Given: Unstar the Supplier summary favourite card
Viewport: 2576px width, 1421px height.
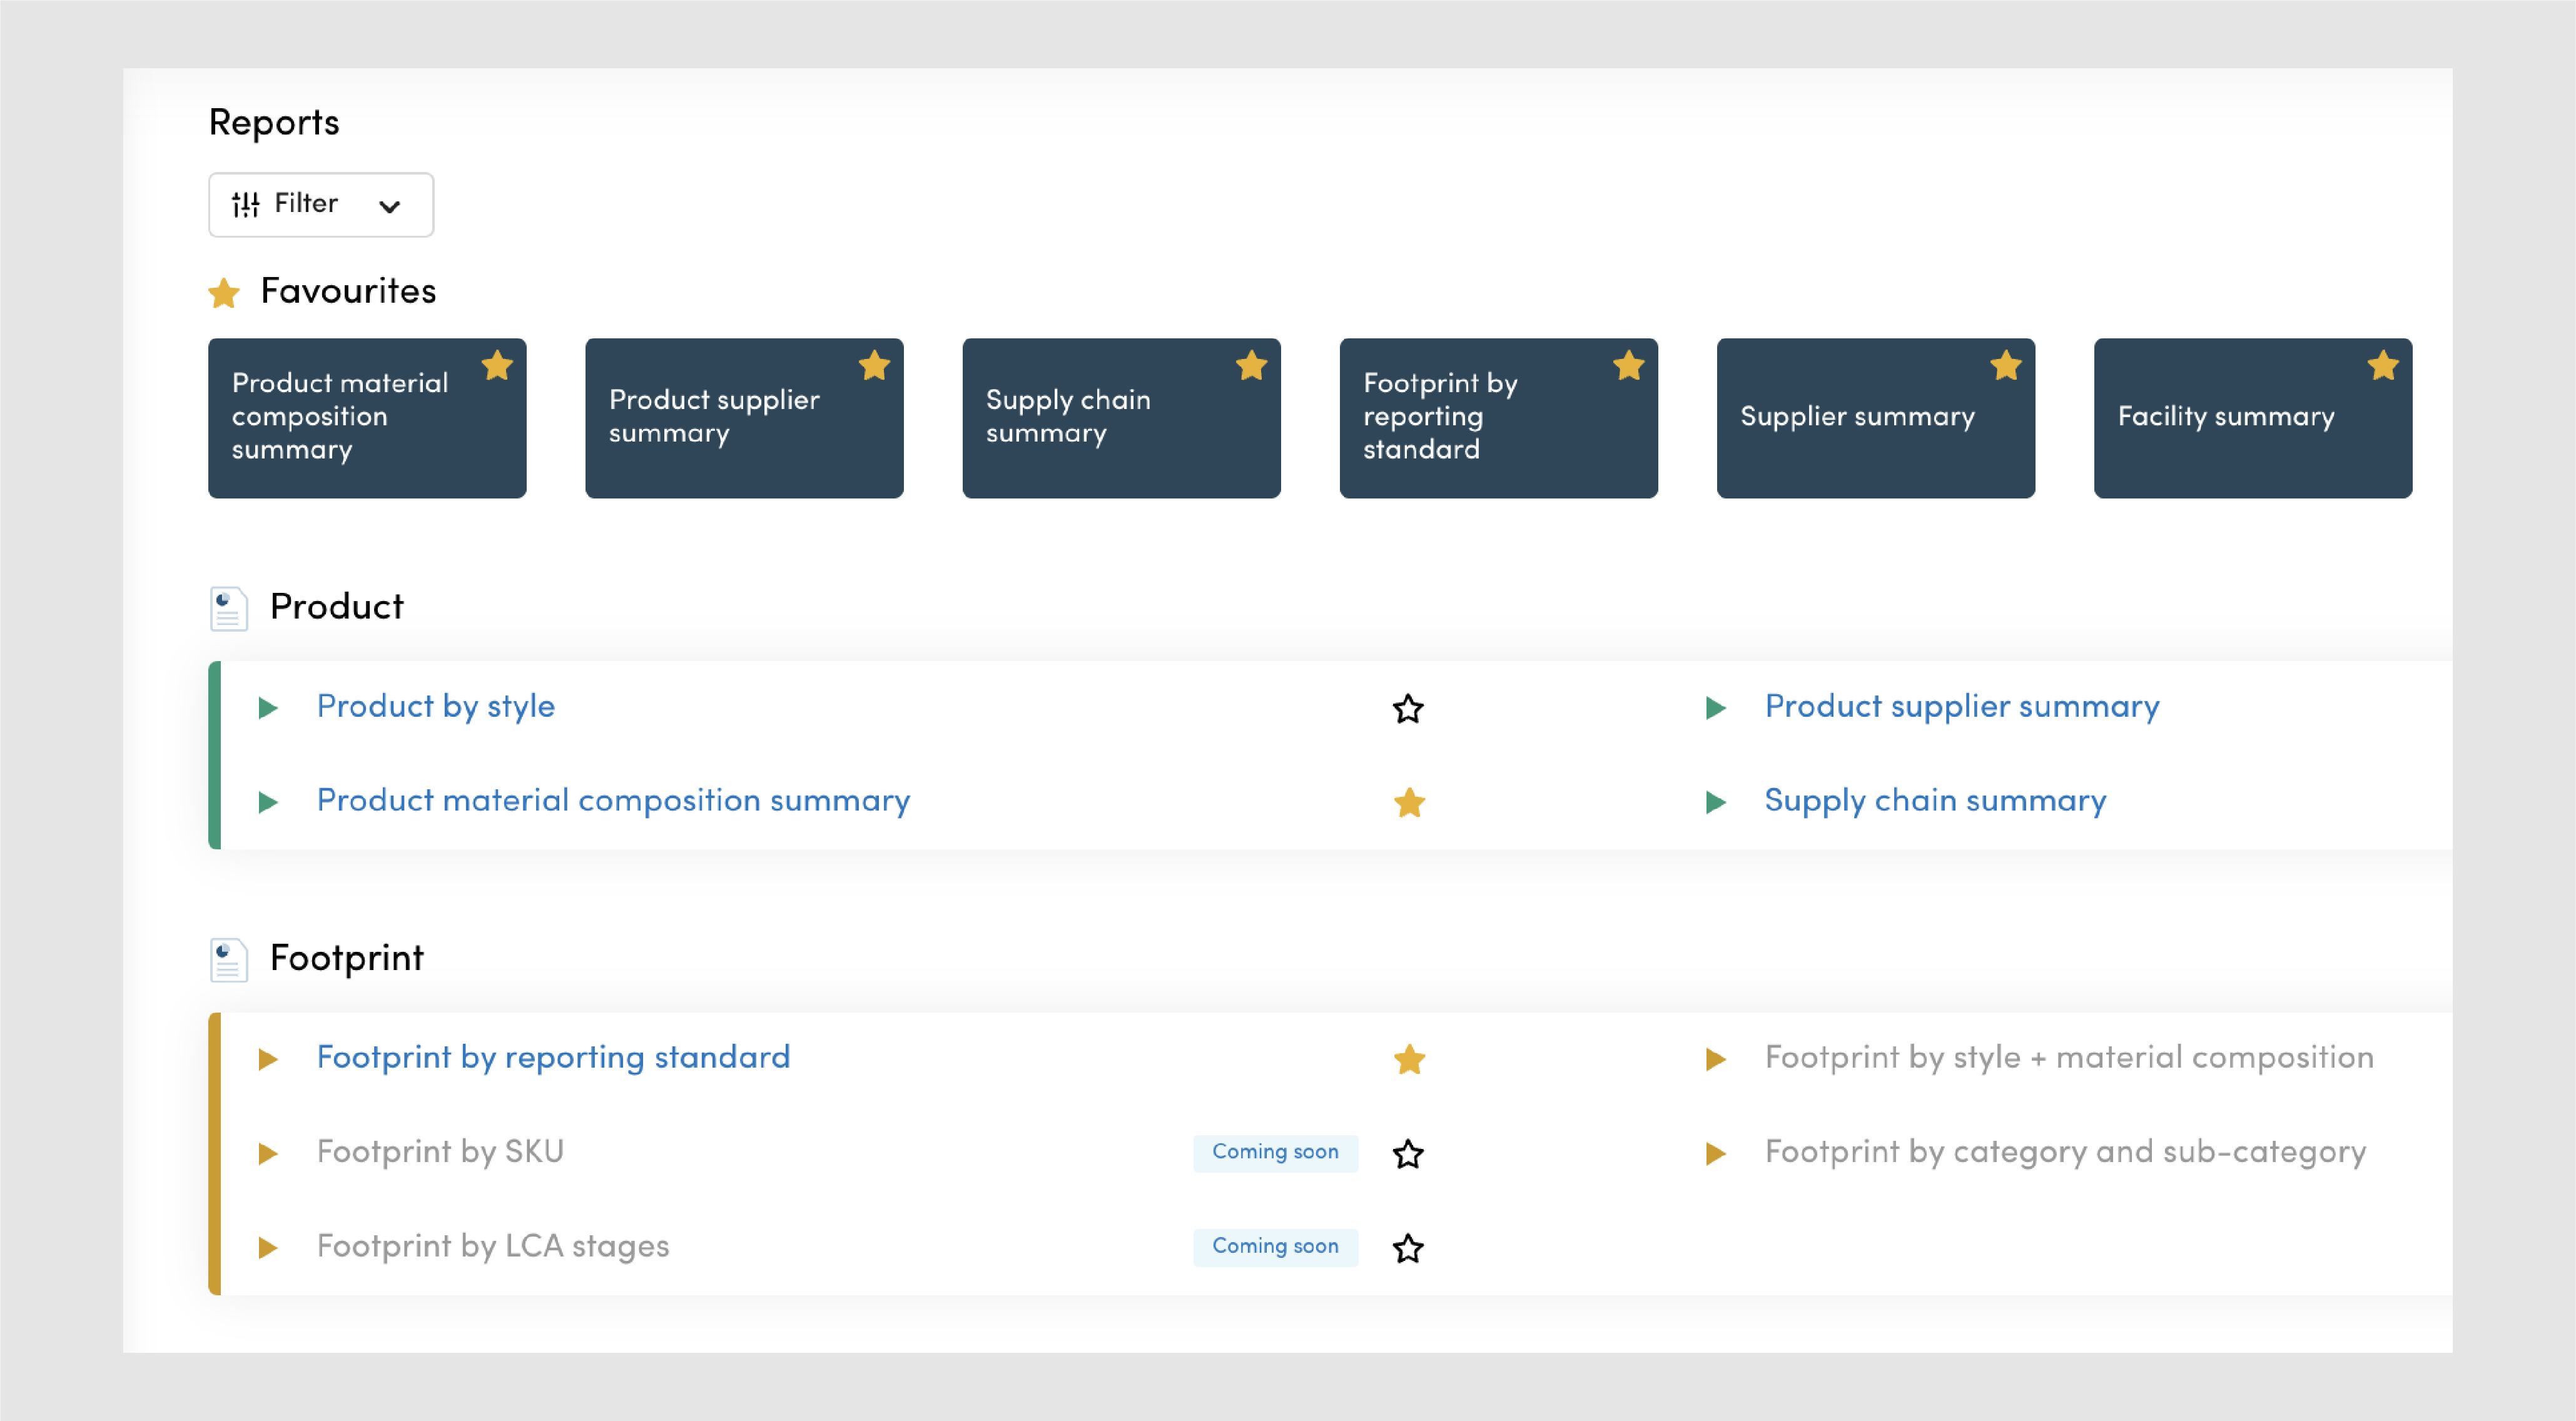Looking at the screenshot, I should click(x=2005, y=366).
